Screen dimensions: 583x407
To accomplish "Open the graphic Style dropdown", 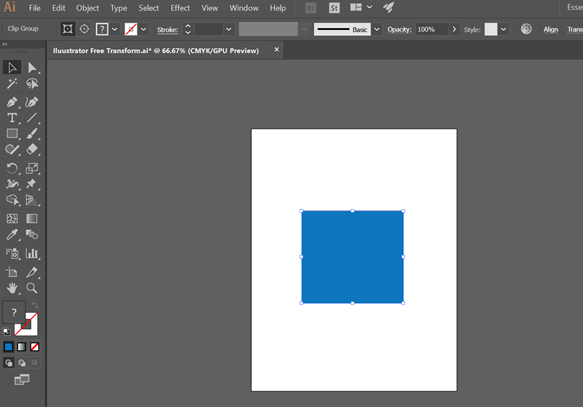I will (503, 29).
